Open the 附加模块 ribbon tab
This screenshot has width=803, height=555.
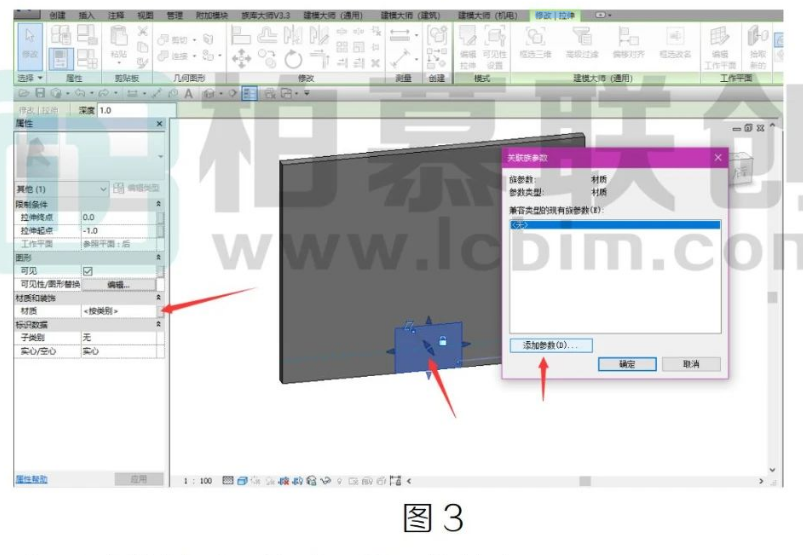pyautogui.click(x=212, y=15)
